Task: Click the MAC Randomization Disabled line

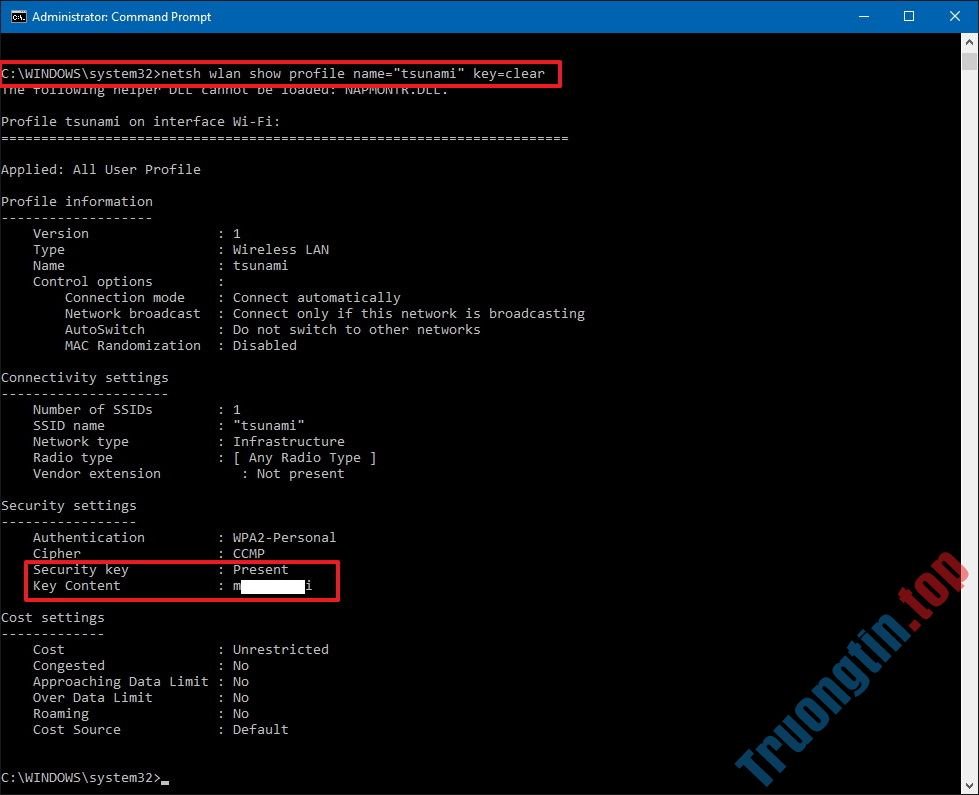Action: coord(180,345)
